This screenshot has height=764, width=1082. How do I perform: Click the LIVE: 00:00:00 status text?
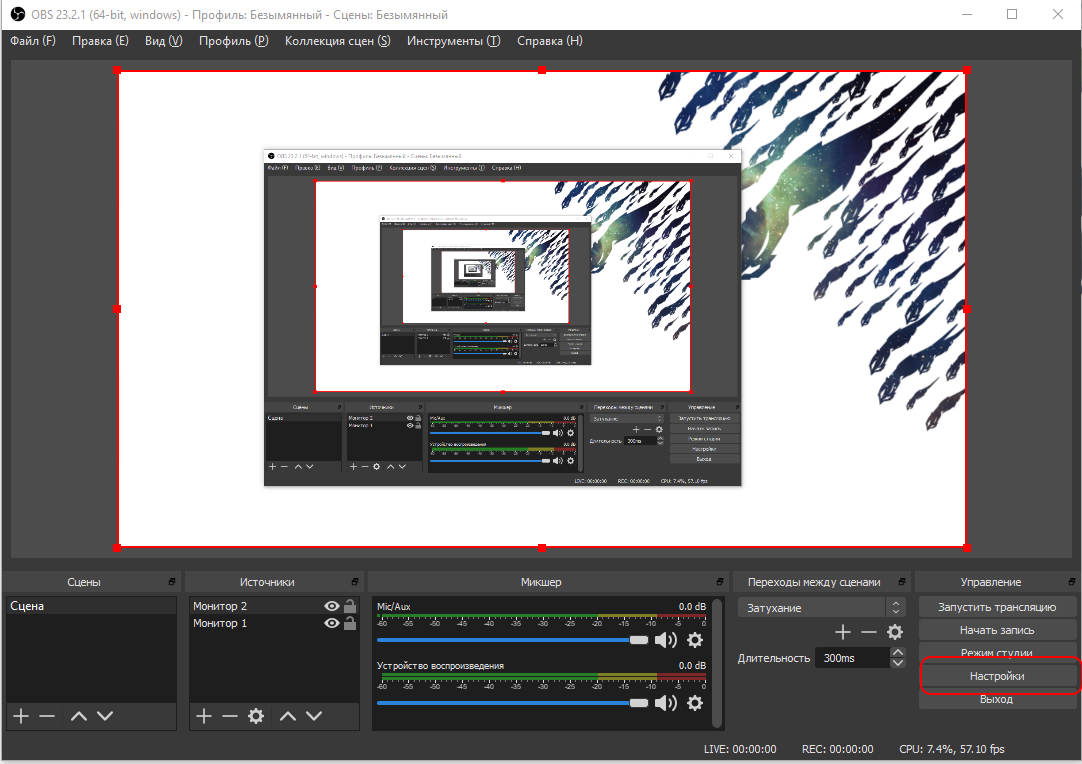(740, 749)
